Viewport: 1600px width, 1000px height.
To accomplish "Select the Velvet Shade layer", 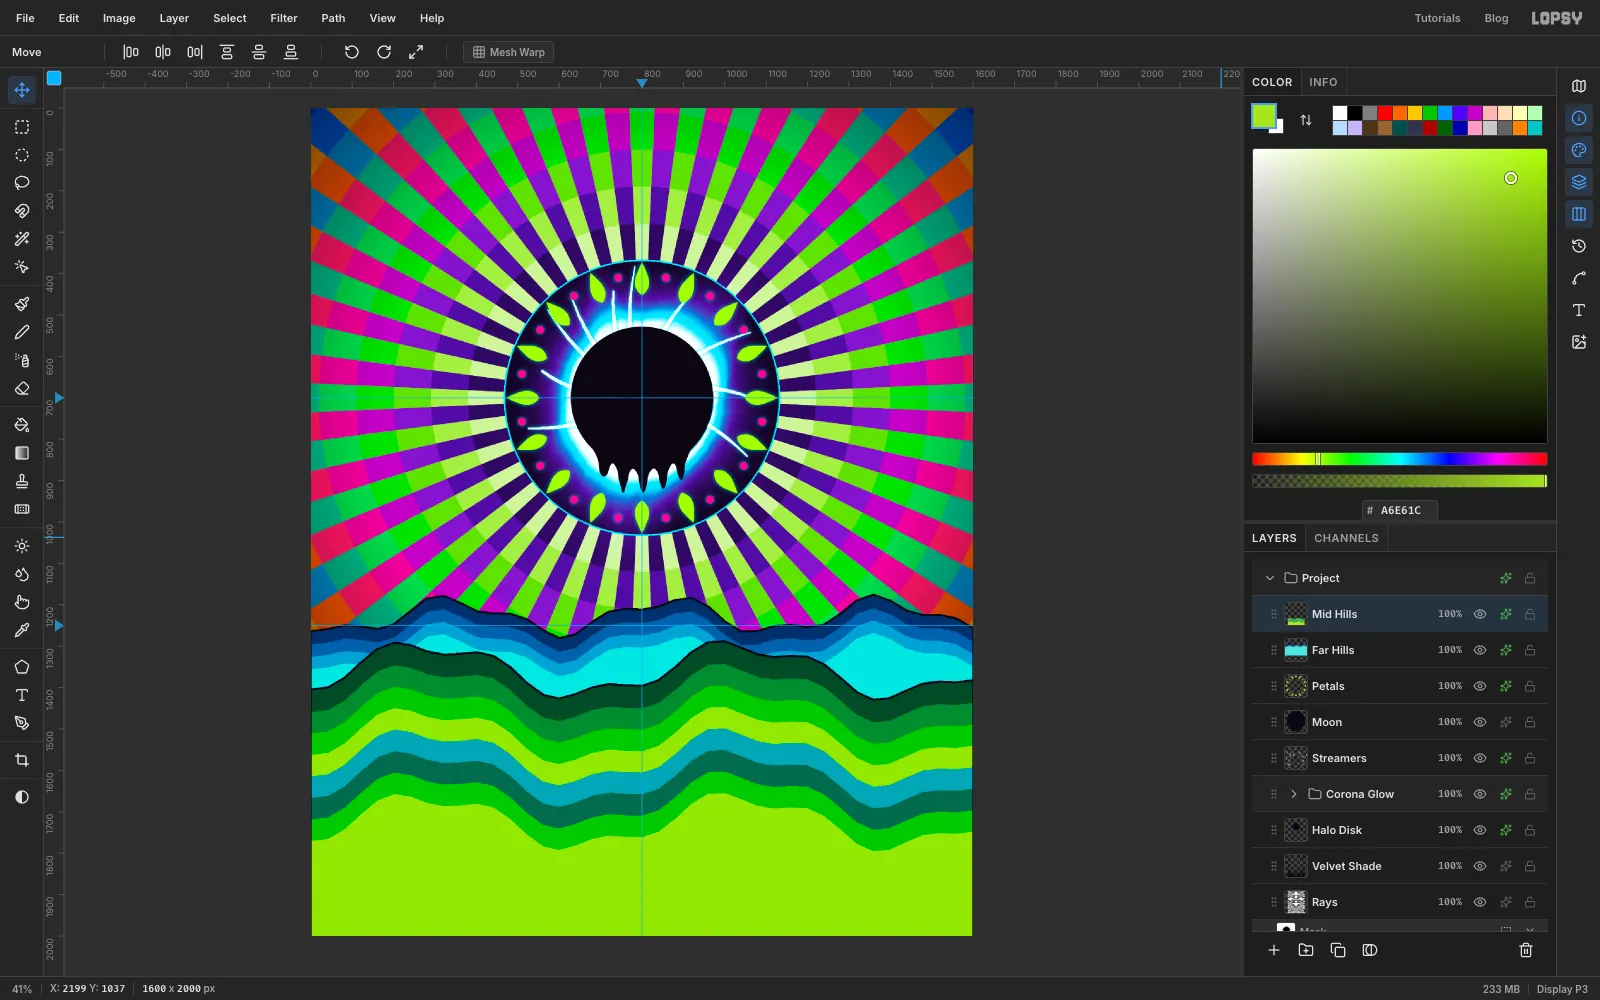I will point(1400,866).
